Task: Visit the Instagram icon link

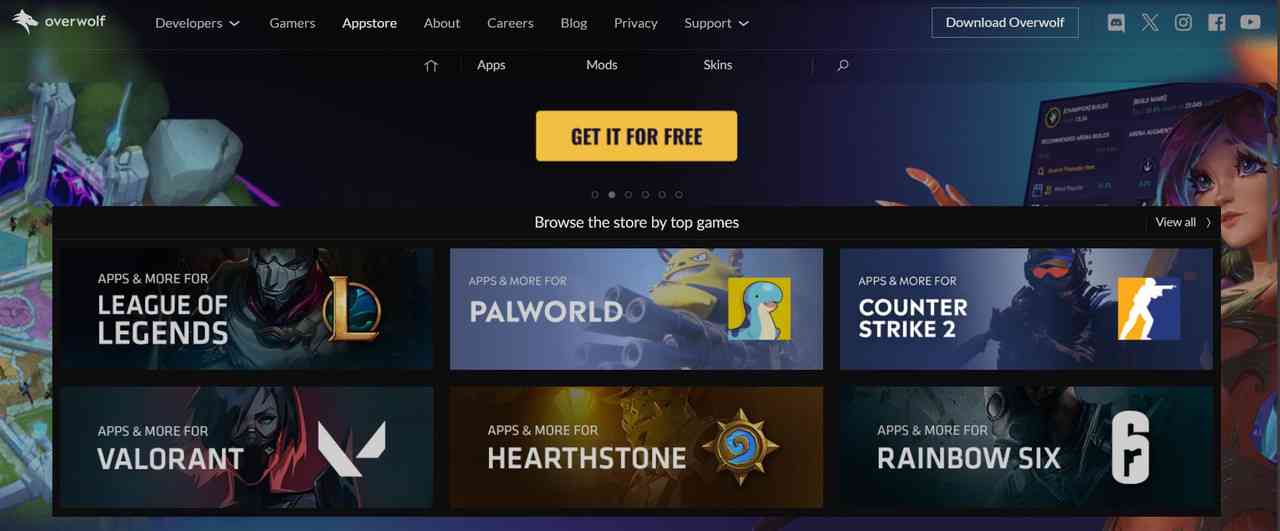Action: tap(1183, 23)
